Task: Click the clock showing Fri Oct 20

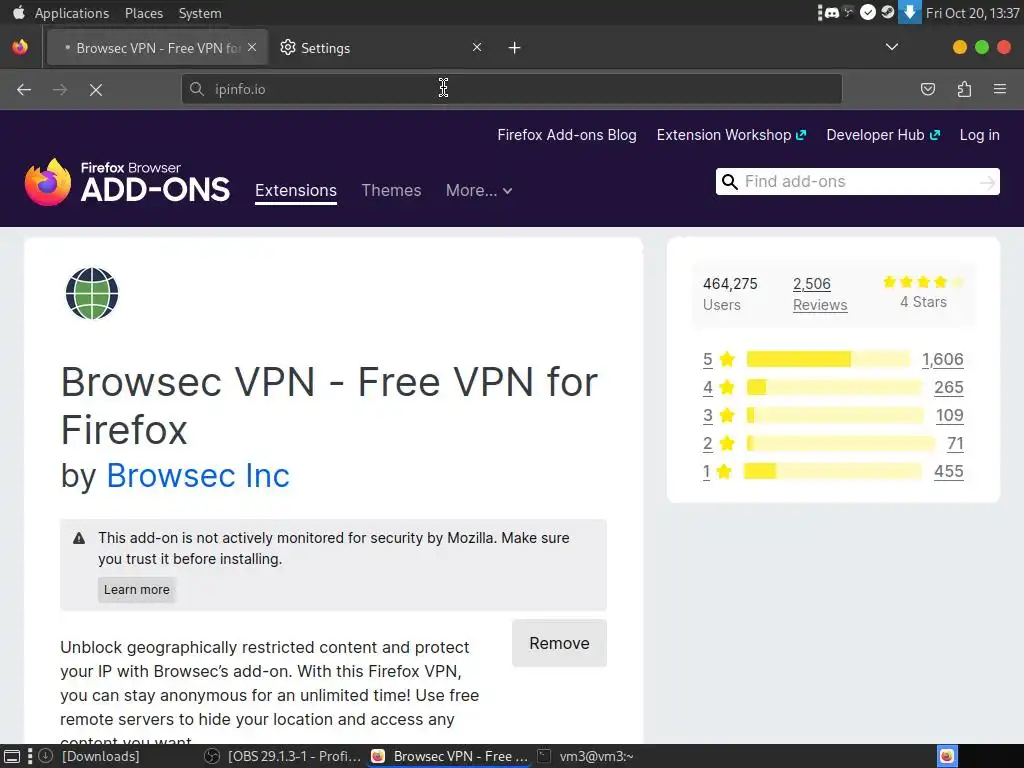Action: click(x=972, y=13)
